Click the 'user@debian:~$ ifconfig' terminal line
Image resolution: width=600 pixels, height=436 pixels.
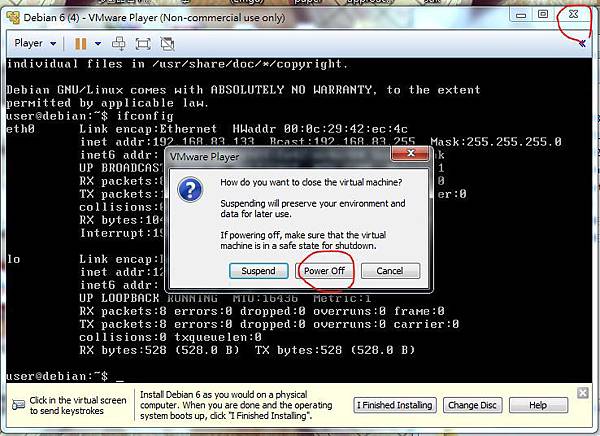90,116
